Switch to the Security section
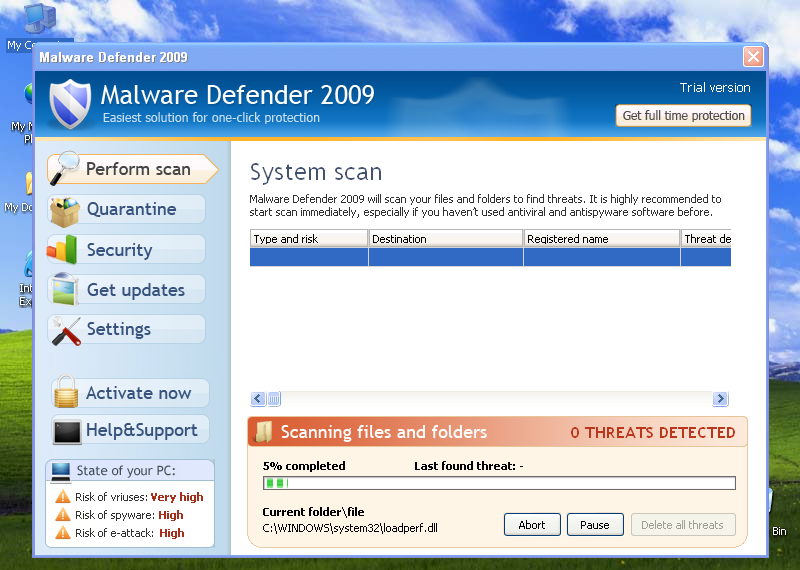 (127, 250)
